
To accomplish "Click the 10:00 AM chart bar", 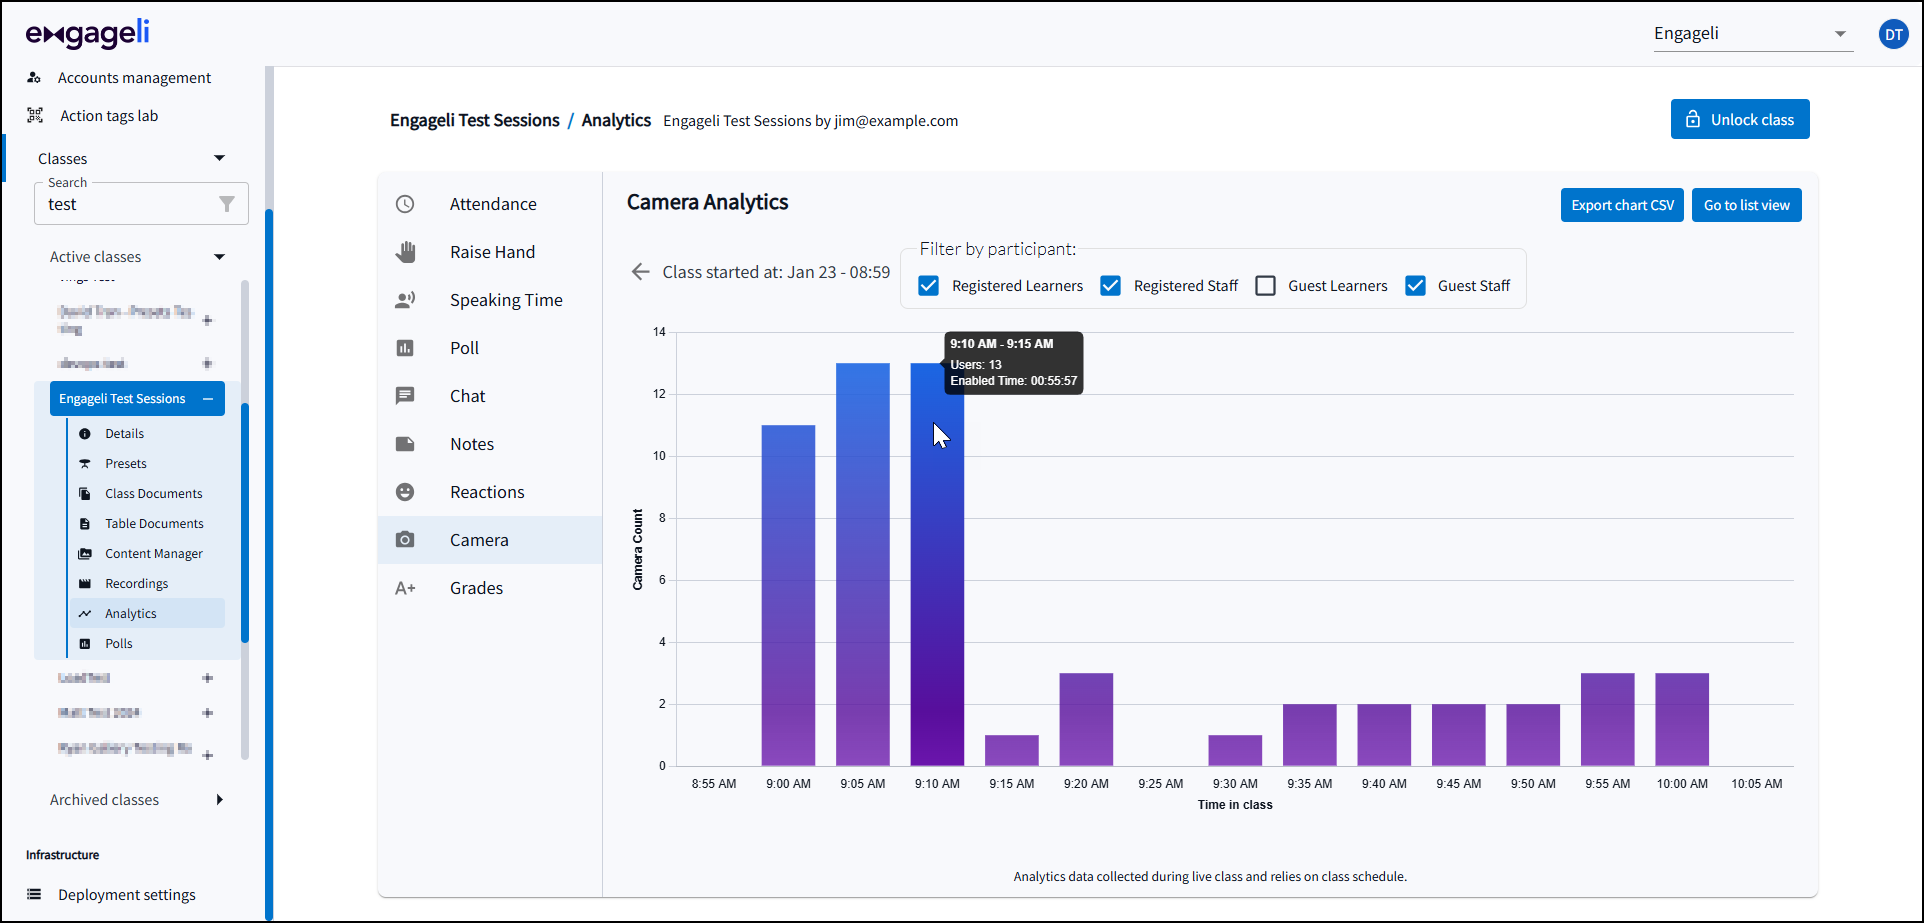I will click(1682, 719).
